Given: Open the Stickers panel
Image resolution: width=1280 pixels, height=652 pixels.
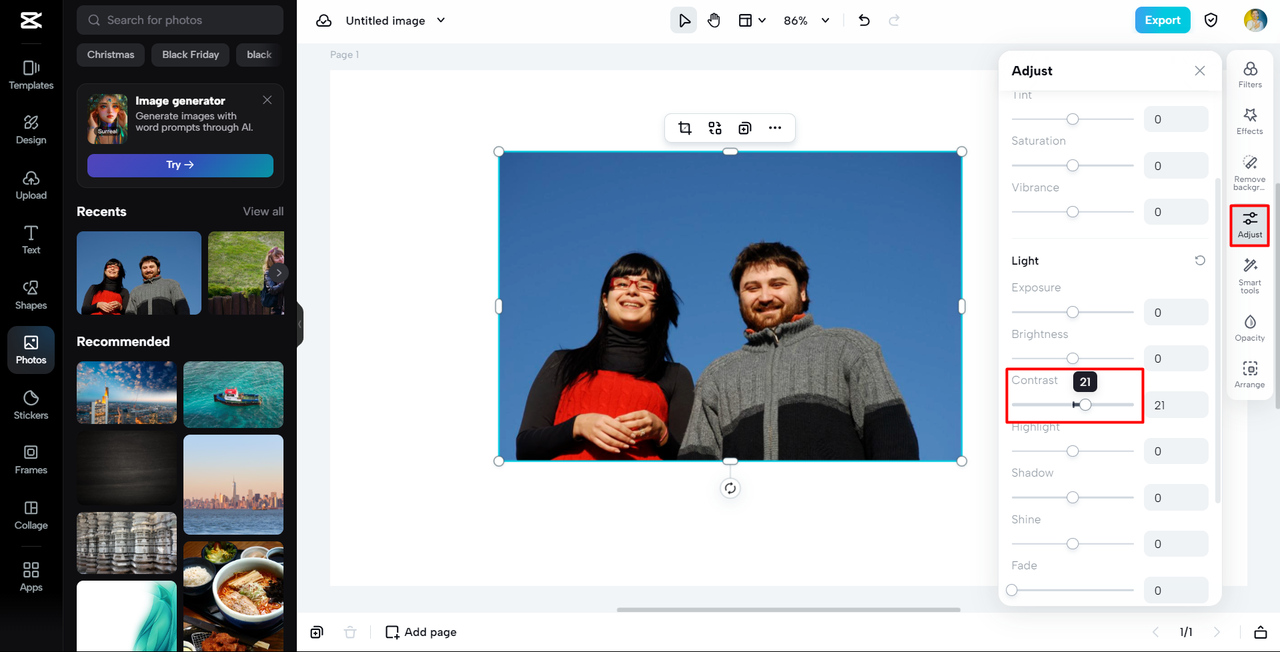Looking at the screenshot, I should click(30, 405).
